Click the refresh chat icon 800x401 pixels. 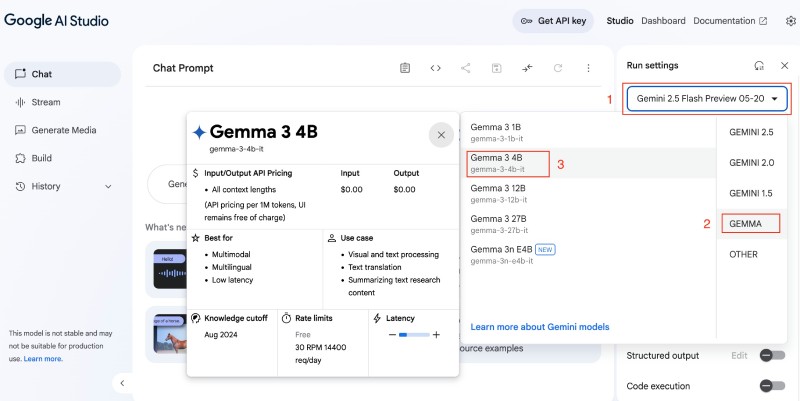[x=558, y=68]
